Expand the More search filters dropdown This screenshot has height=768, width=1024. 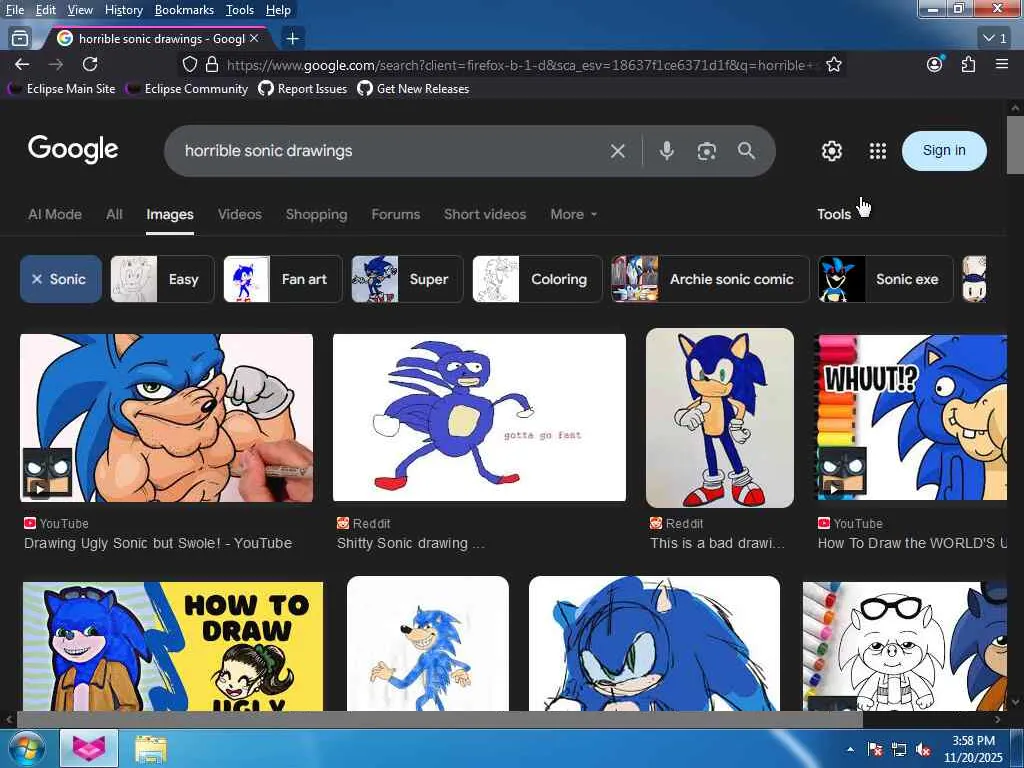coord(573,214)
